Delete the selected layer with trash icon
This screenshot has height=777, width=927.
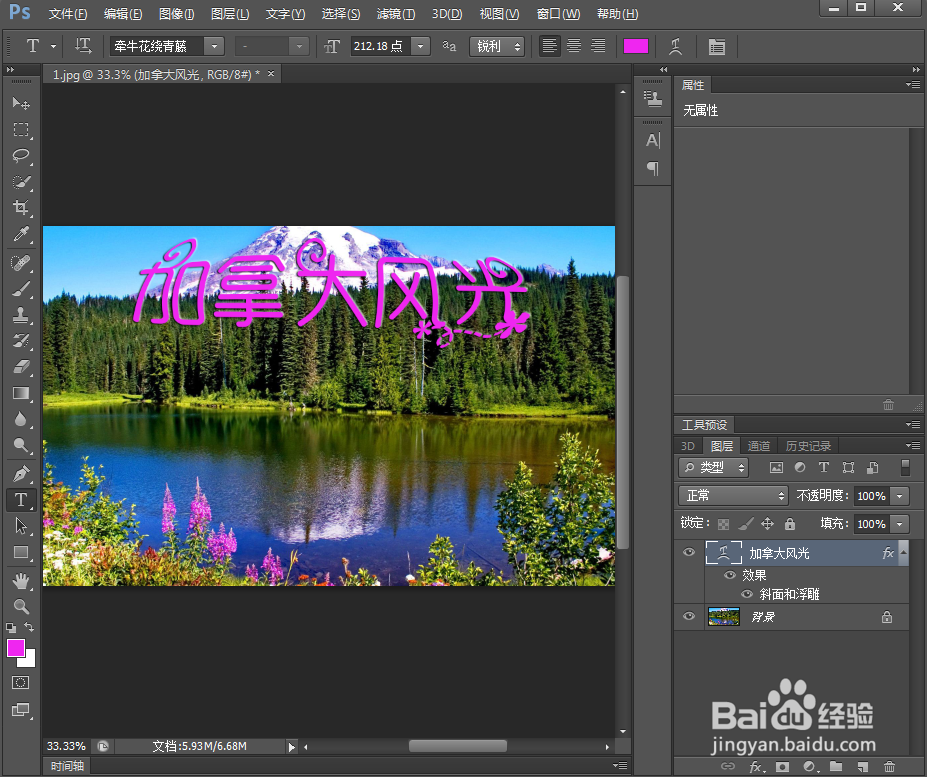coord(889,766)
